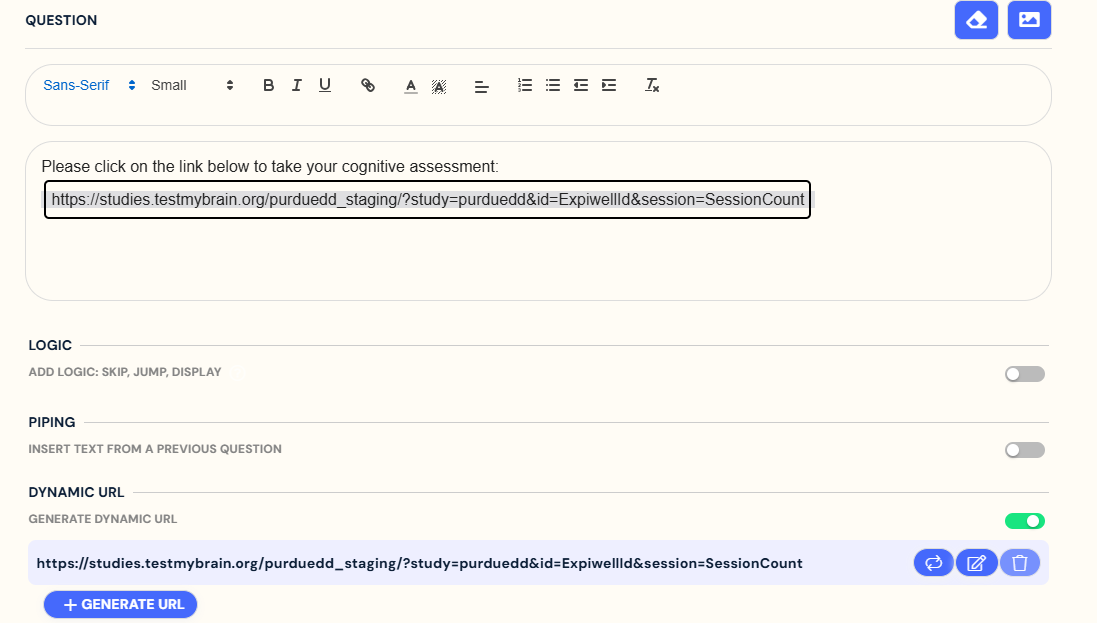Click the LOGIC section heading
This screenshot has width=1097, height=623.
(50, 346)
